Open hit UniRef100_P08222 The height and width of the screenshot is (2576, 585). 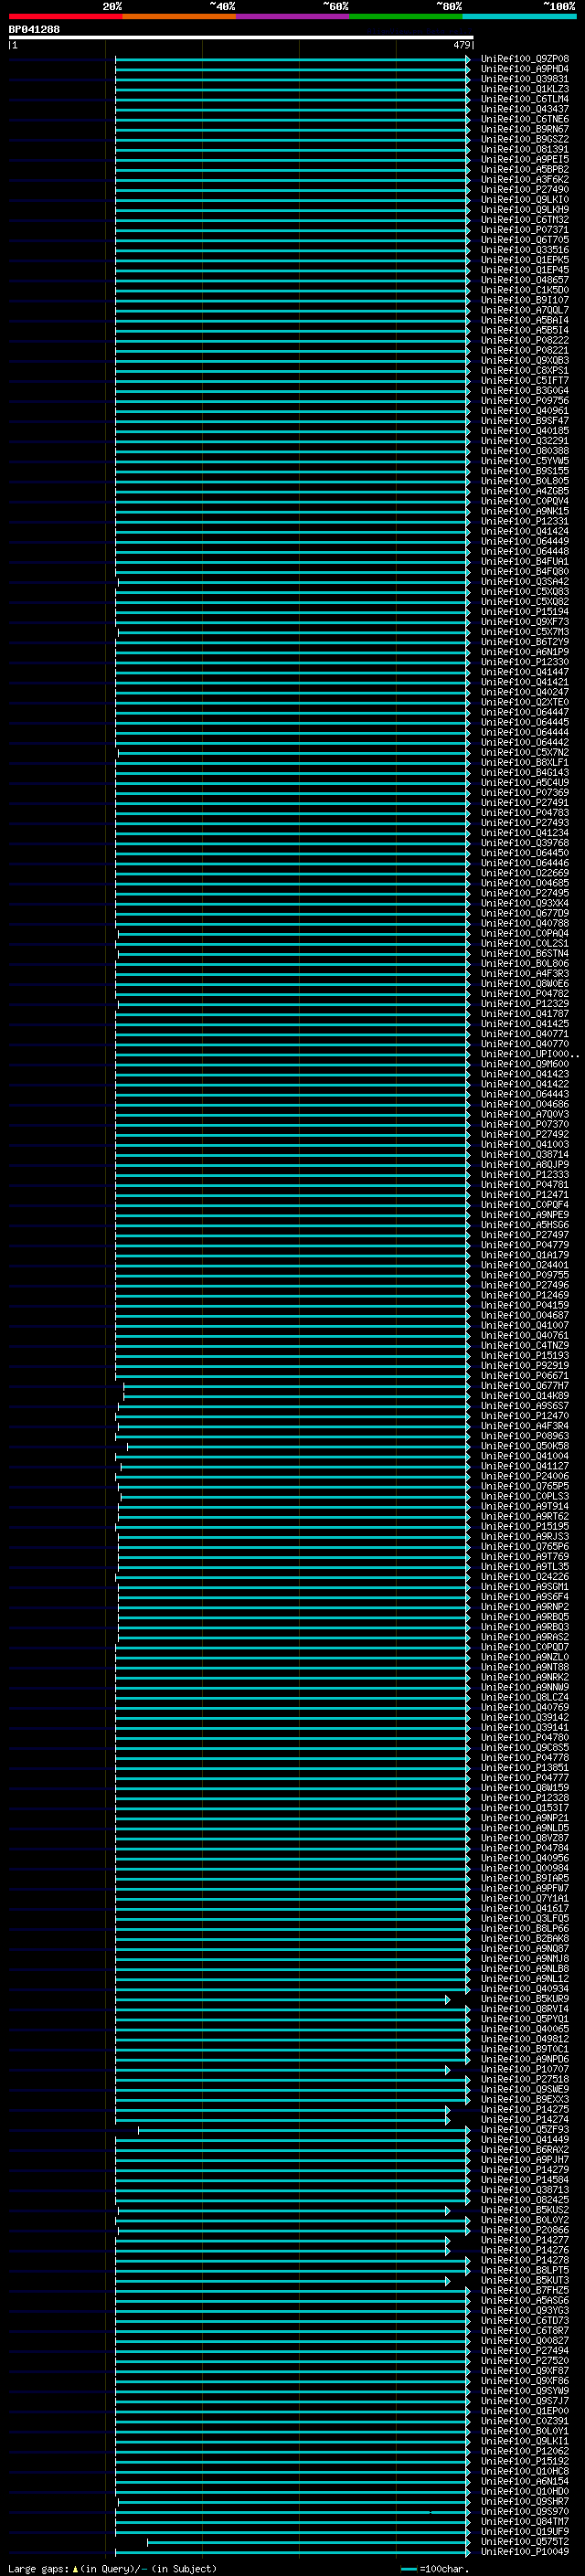pyautogui.click(x=525, y=340)
